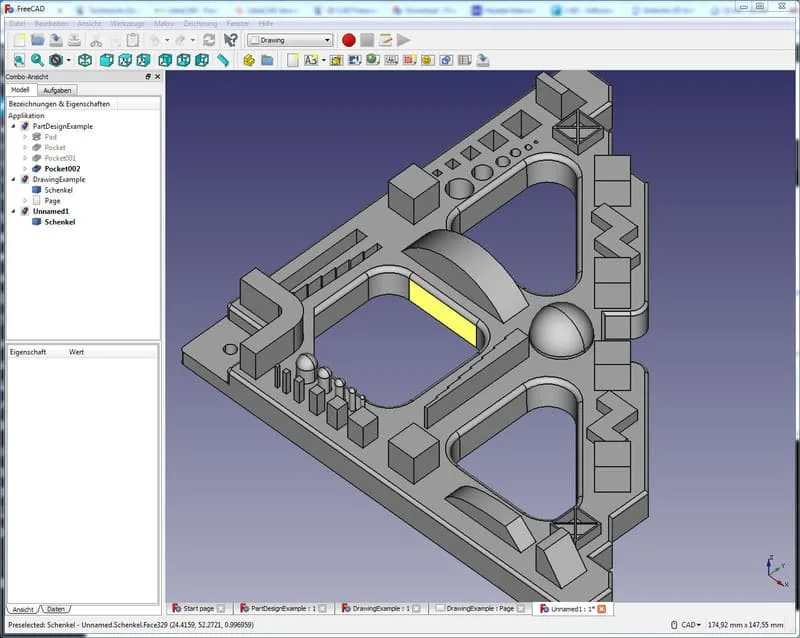Select the Schenkel item under Unnamed1
The height and width of the screenshot is (638, 800).
pos(60,222)
